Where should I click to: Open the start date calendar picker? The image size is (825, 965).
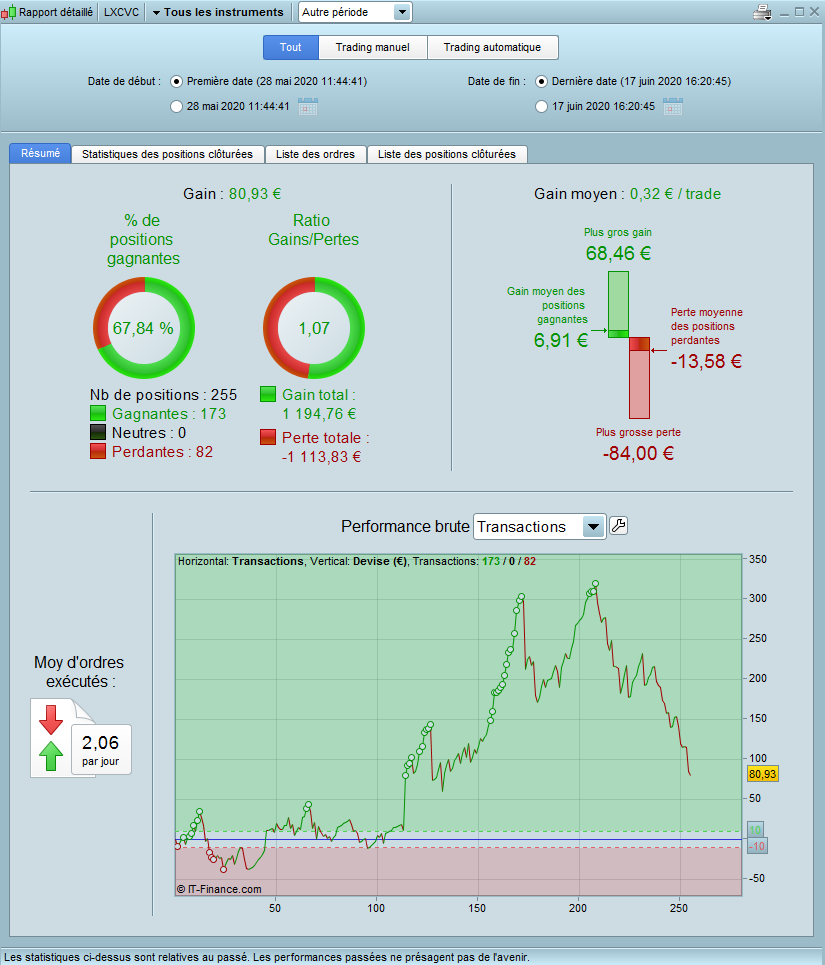(x=308, y=106)
